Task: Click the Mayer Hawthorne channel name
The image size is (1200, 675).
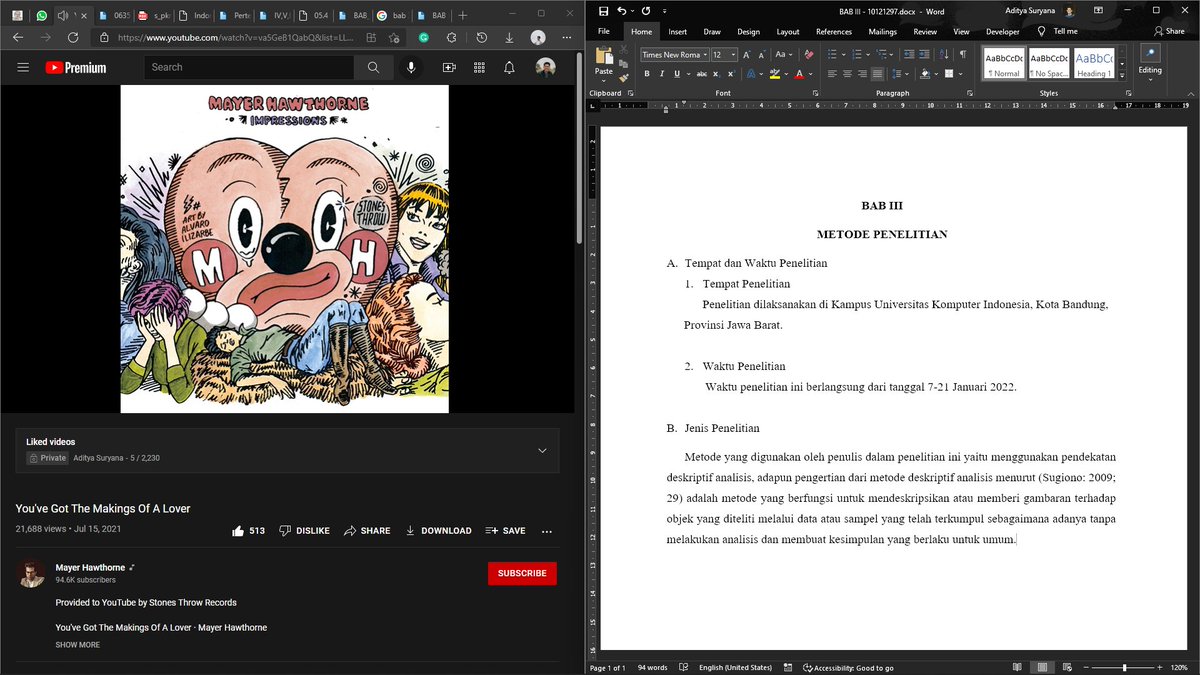Action: coord(90,567)
